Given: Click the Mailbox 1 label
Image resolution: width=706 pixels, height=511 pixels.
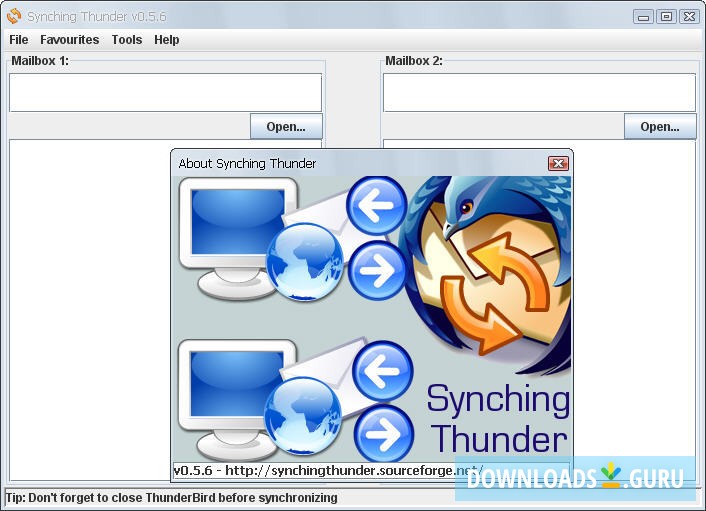Looking at the screenshot, I should (x=40, y=61).
